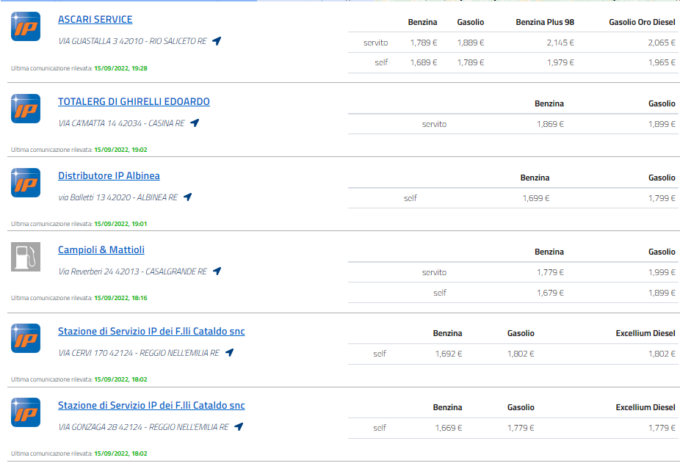
Task: Click timestamp 15/09/2022, 19:01
Action: click(x=121, y=224)
